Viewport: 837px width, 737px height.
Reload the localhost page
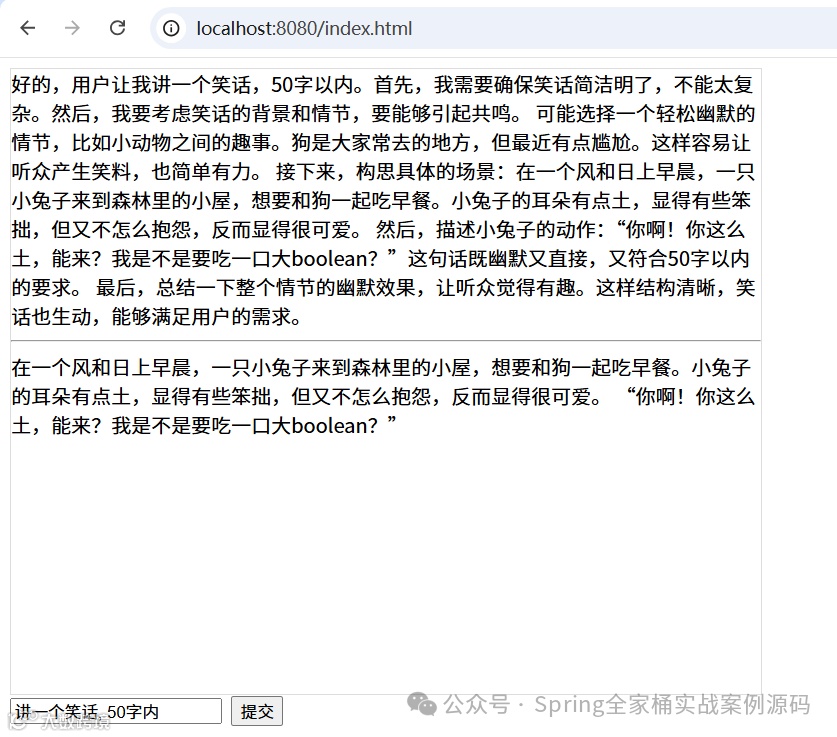point(117,28)
